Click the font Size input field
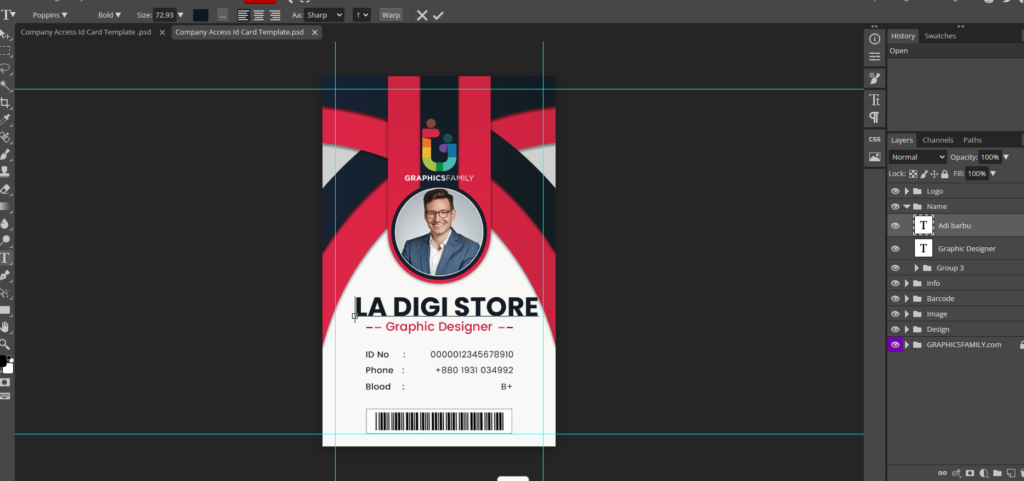The width and height of the screenshot is (1024, 481). 165,15
